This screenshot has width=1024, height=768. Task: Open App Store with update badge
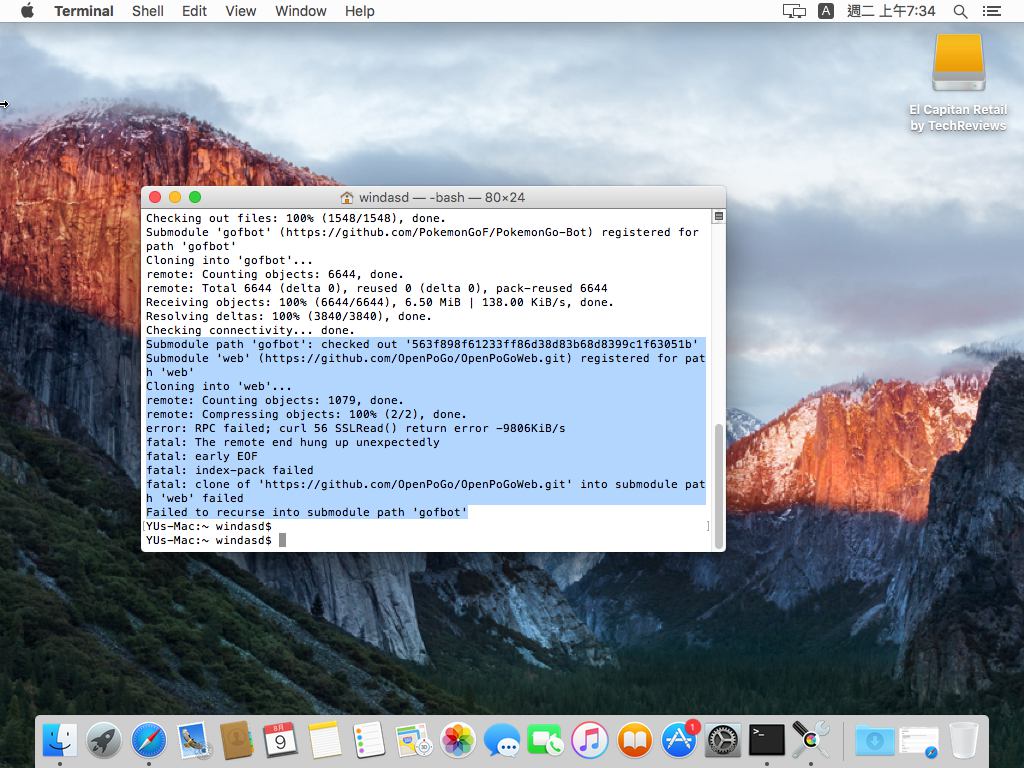(679, 740)
